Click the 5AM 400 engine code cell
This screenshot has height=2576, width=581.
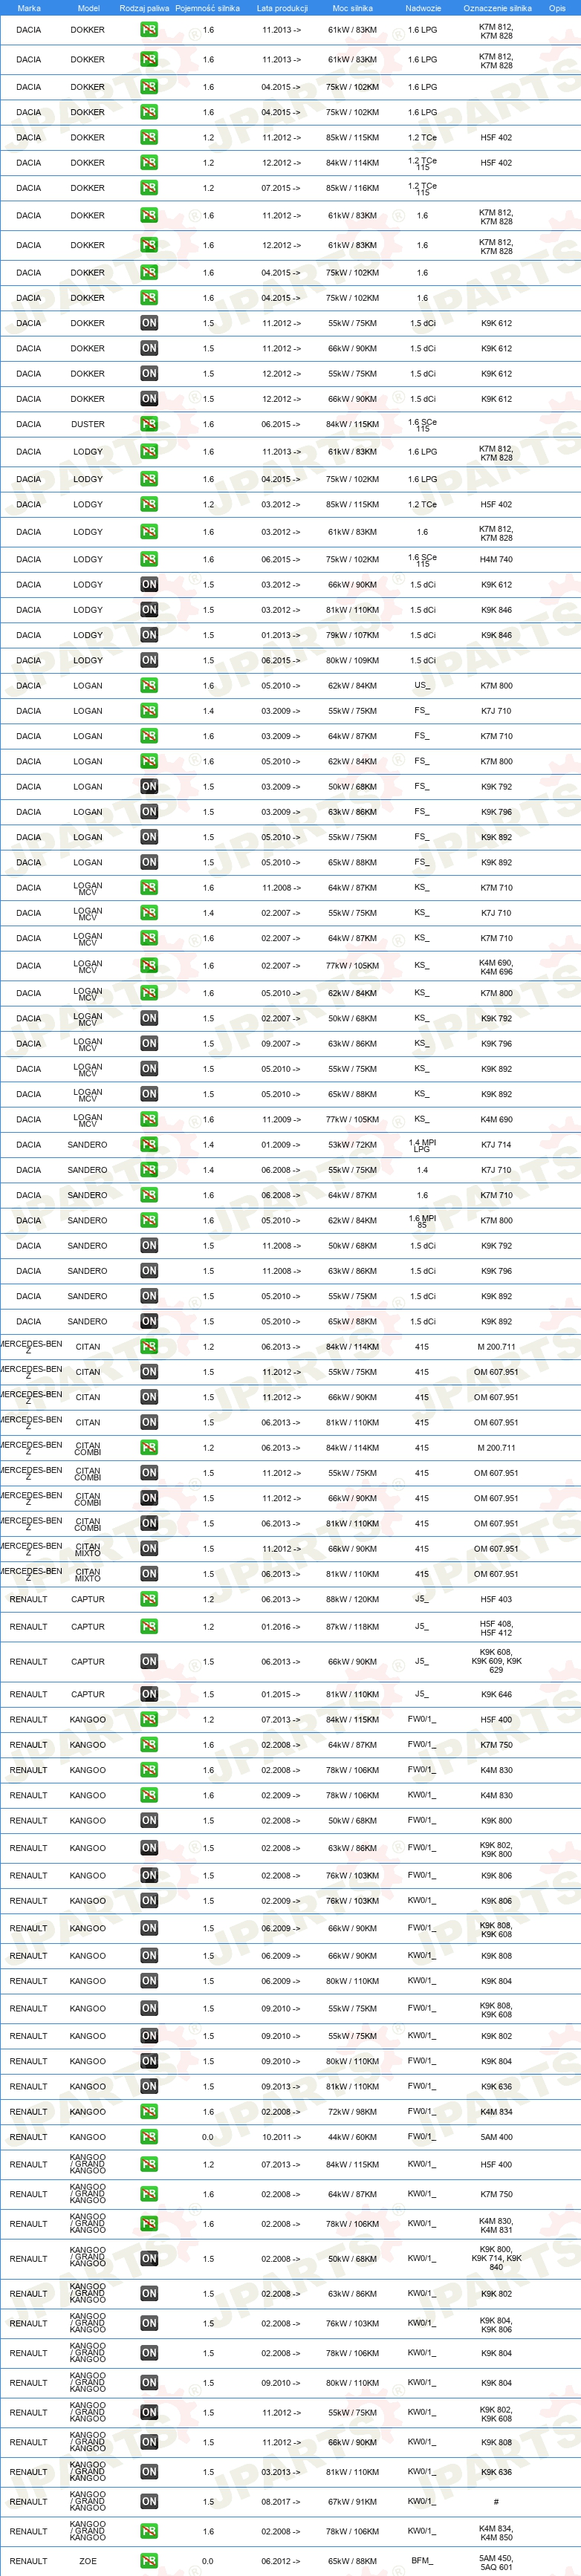click(496, 2137)
